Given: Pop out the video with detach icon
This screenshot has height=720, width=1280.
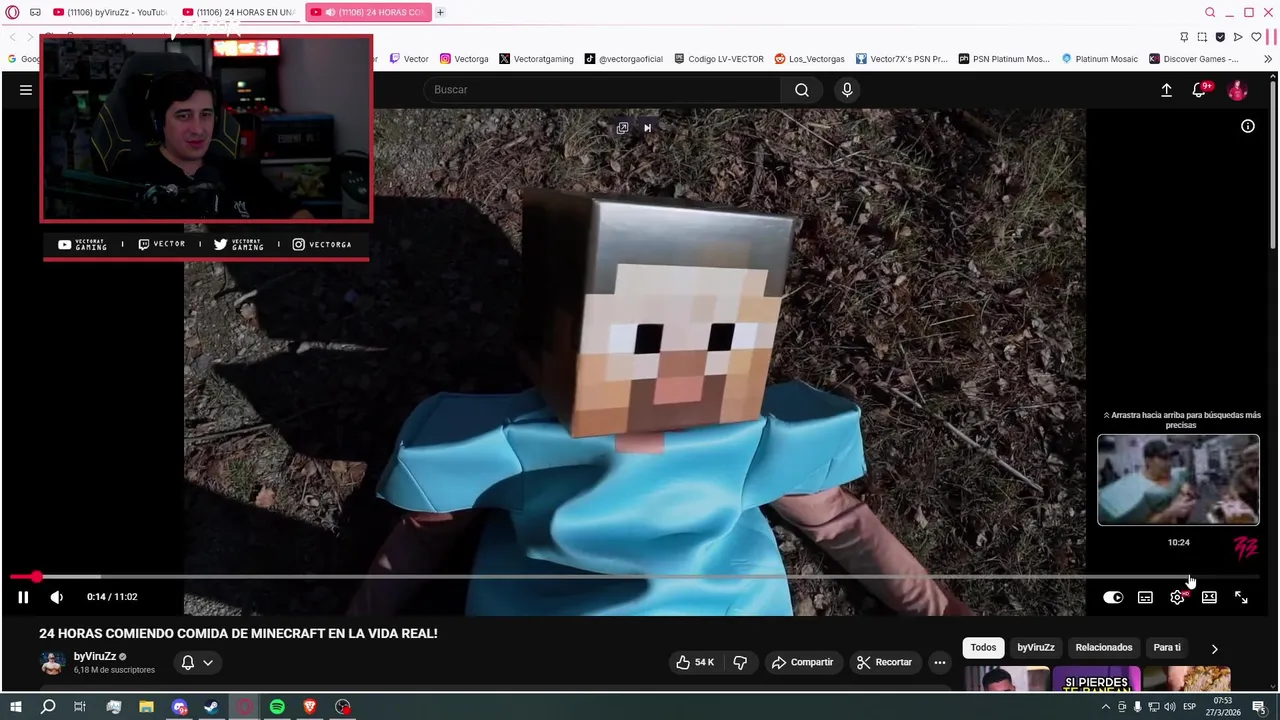Looking at the screenshot, I should click(622, 128).
